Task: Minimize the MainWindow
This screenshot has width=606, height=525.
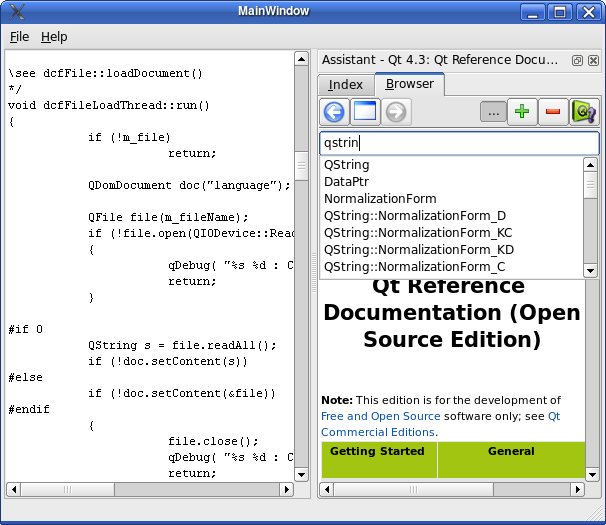Action: pos(533,12)
